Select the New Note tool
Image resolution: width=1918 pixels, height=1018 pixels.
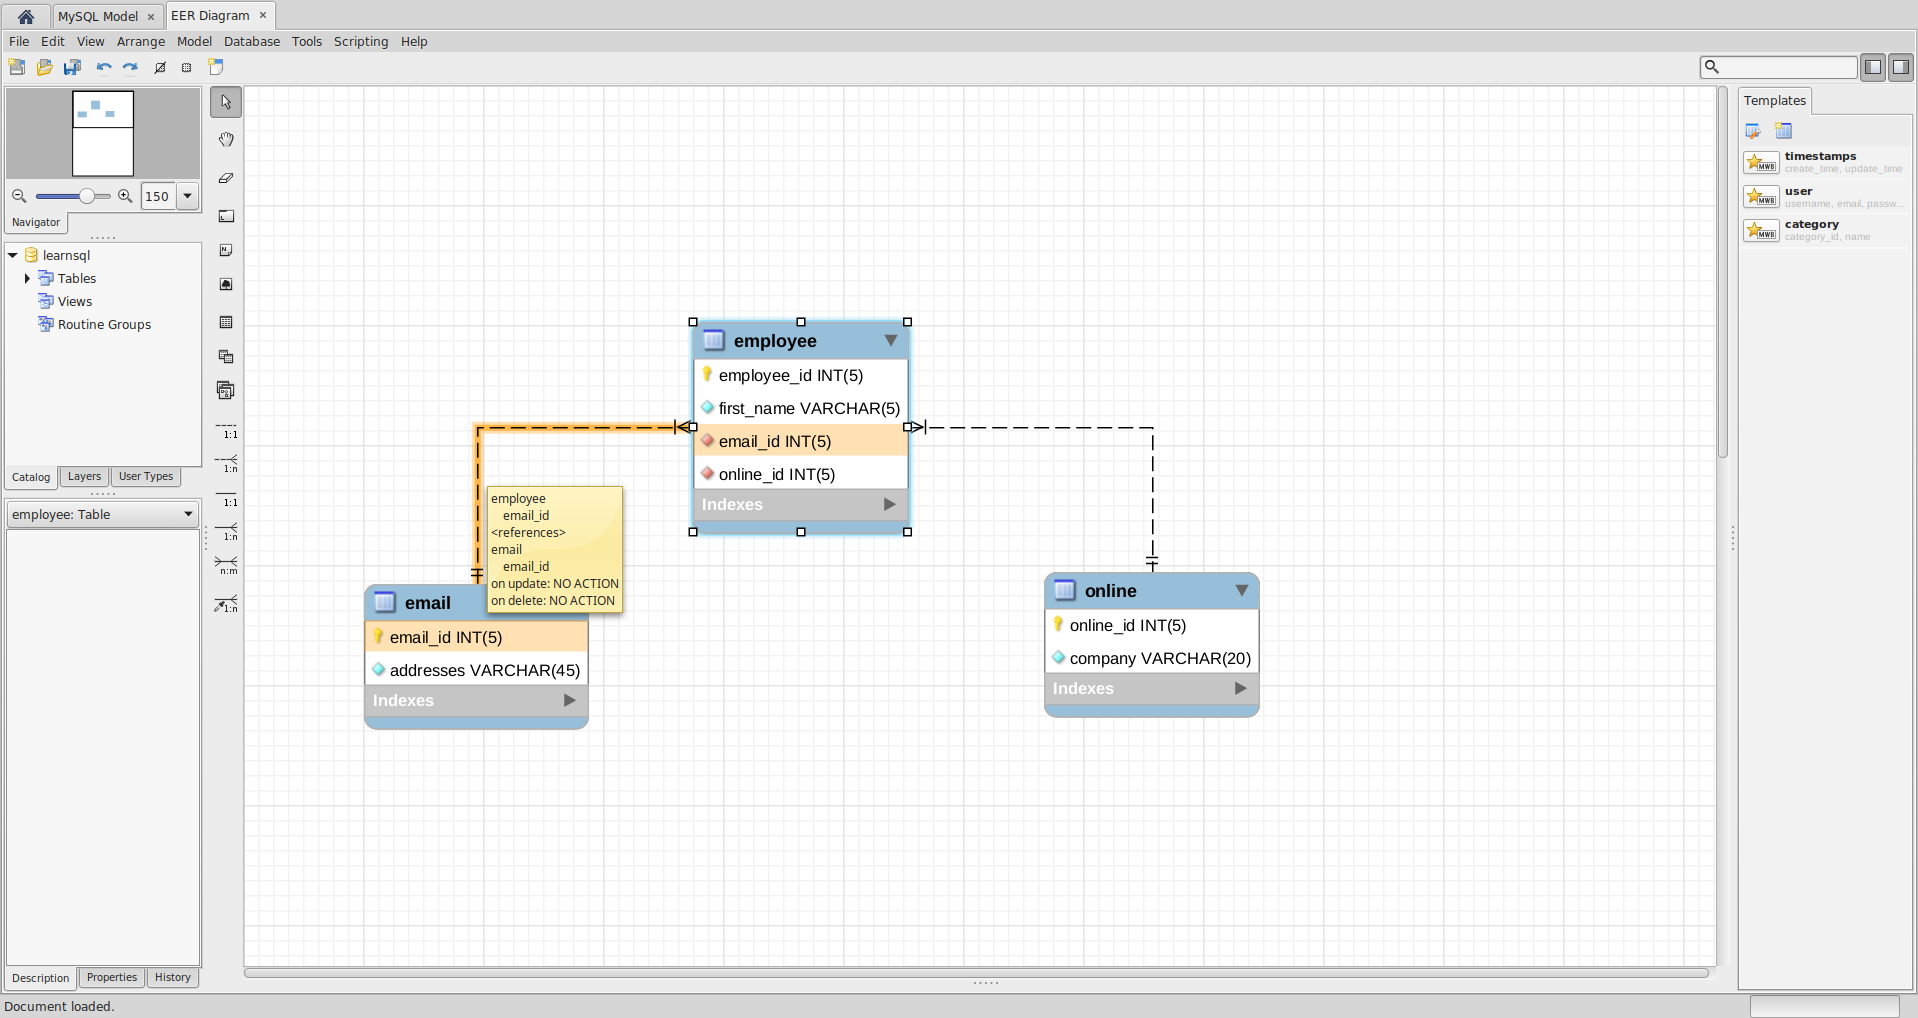tap(226, 251)
